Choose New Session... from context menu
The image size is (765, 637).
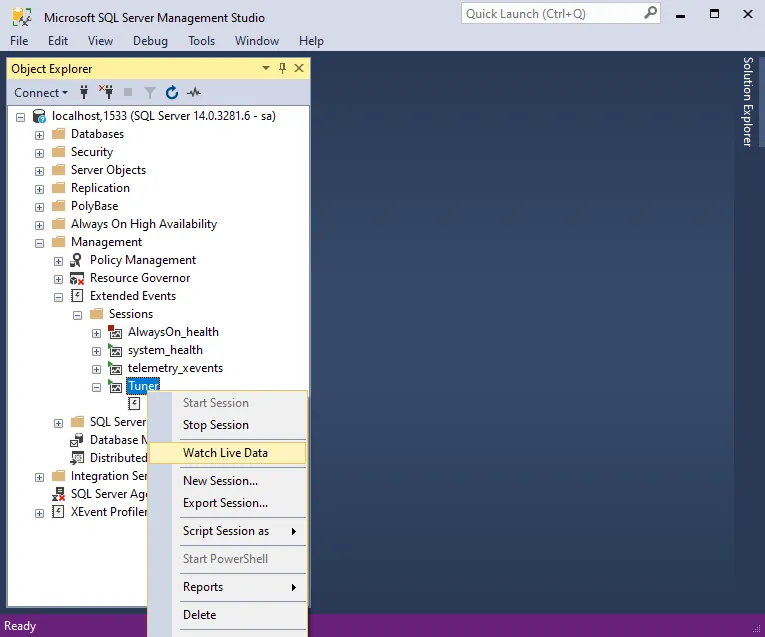coord(227,480)
